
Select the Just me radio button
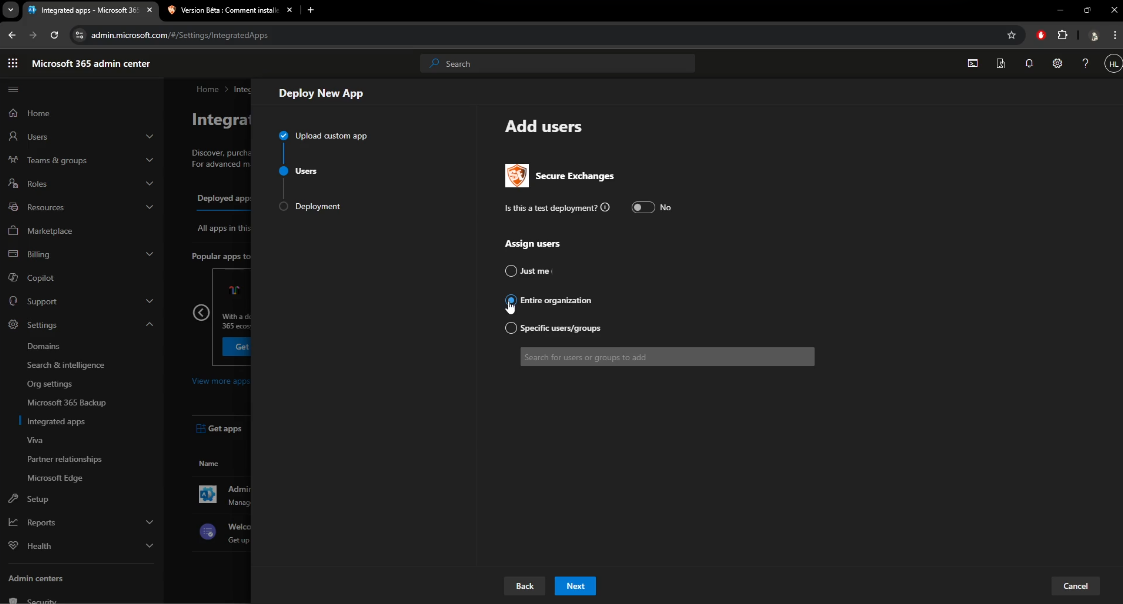point(511,271)
